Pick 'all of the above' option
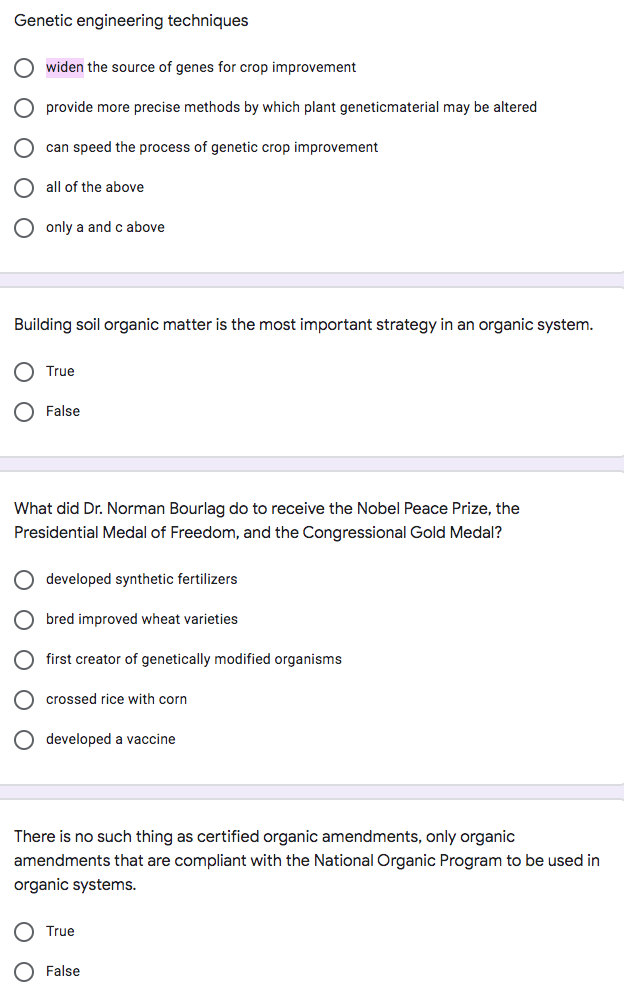624x1004 pixels. point(23,188)
